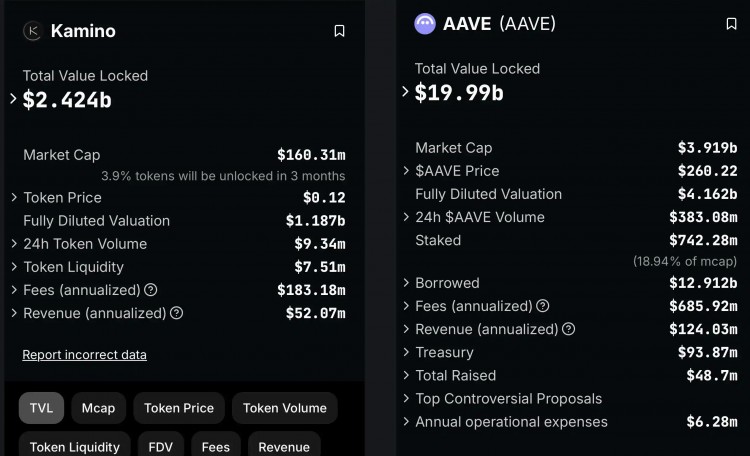Bookmark the AAVE protocol
This screenshot has width=750, height=456.
coord(731,24)
